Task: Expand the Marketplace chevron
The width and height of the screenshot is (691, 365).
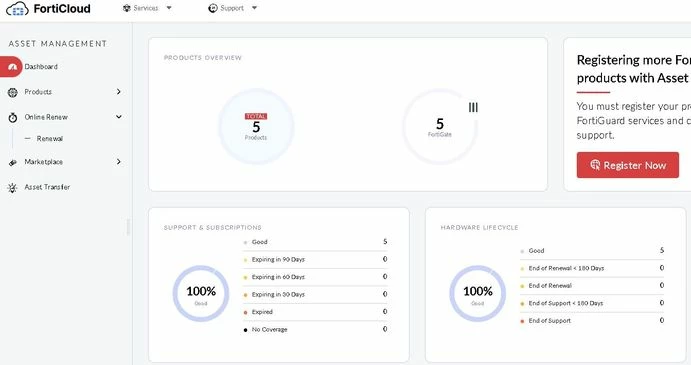Action: [119, 162]
